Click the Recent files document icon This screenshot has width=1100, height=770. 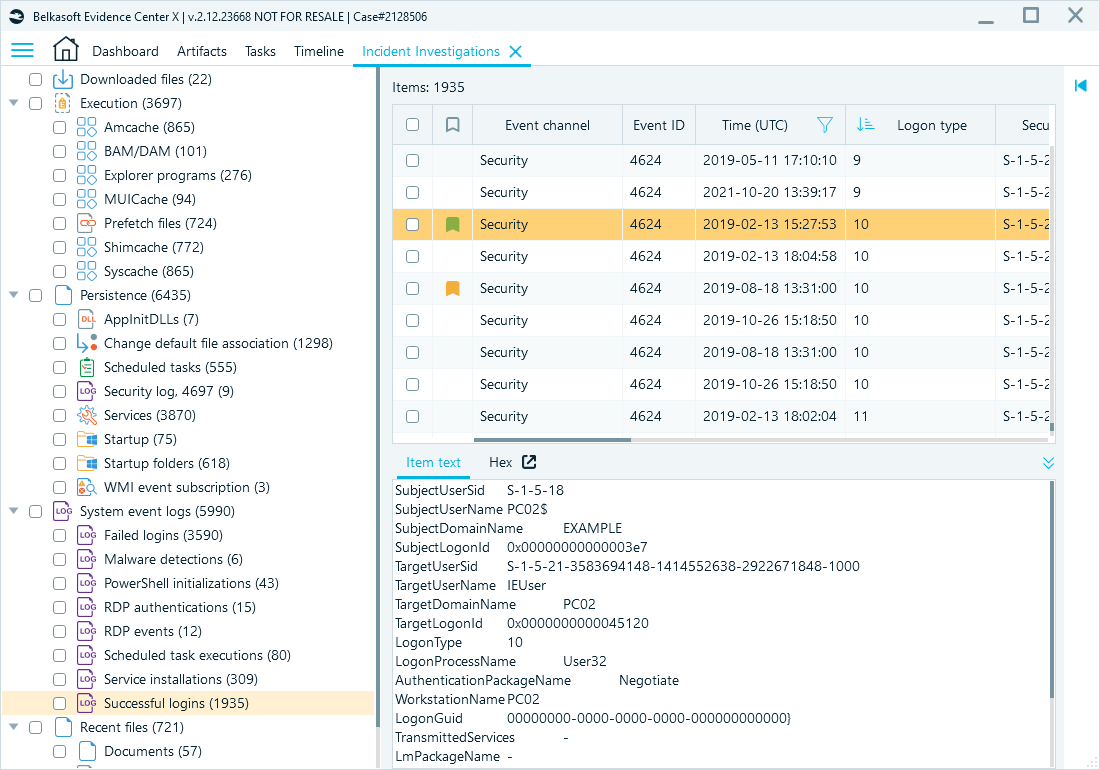(x=63, y=727)
